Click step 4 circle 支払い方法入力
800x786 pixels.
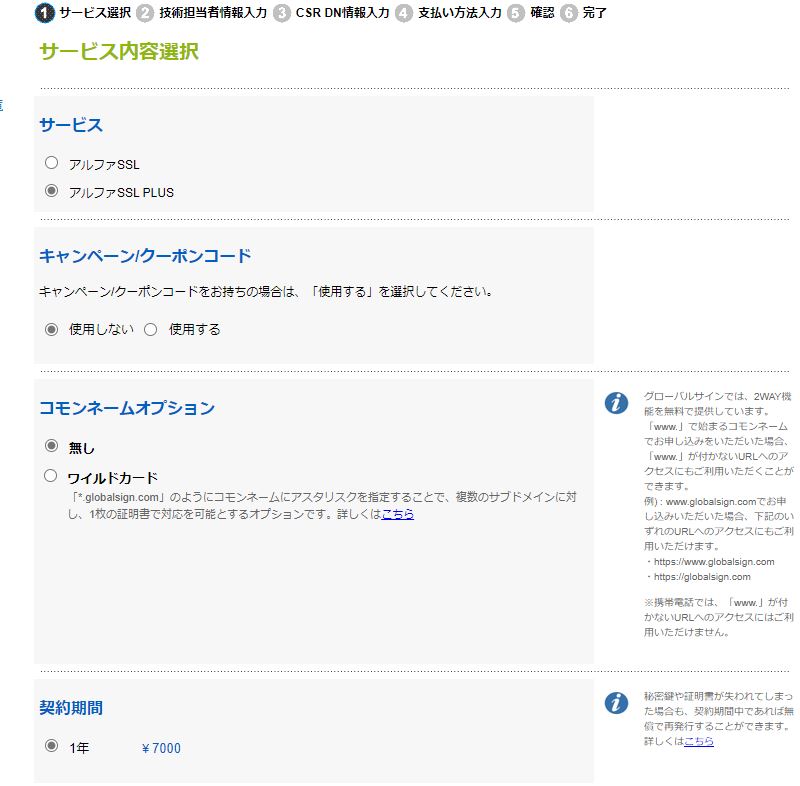pyautogui.click(x=404, y=13)
